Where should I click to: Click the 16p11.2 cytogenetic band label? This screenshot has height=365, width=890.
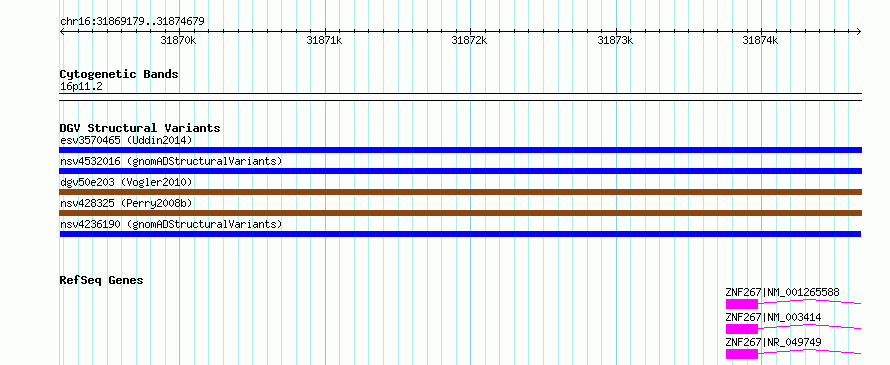click(x=81, y=87)
